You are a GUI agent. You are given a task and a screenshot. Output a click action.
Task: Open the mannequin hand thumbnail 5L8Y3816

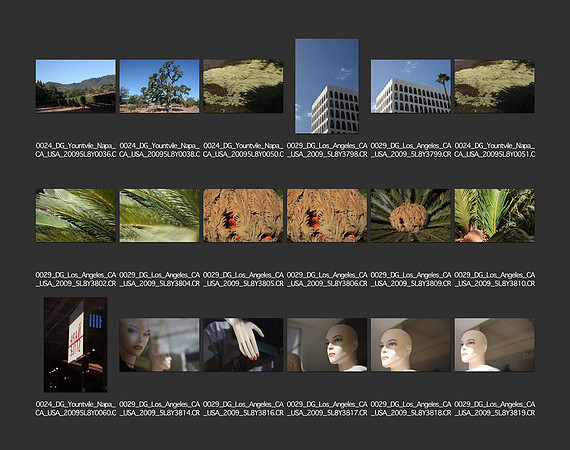pyautogui.click(x=243, y=345)
